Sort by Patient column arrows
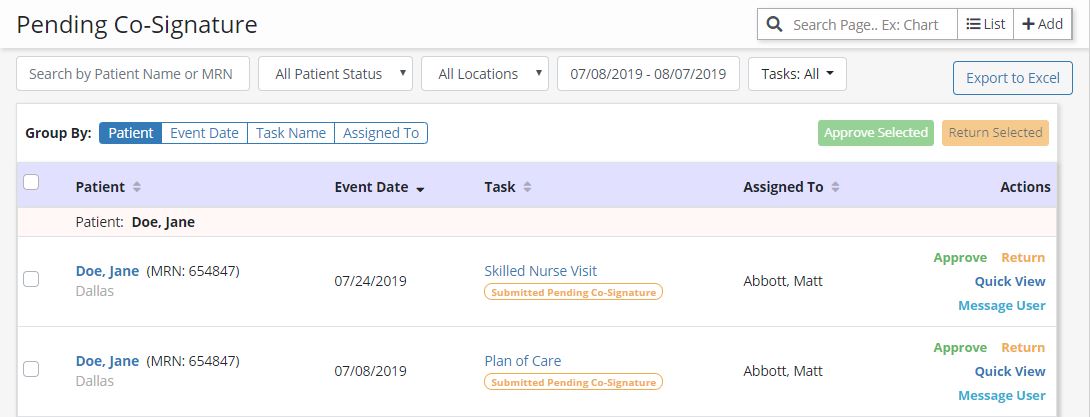Screen dimensions: 1090x417 click(137, 187)
